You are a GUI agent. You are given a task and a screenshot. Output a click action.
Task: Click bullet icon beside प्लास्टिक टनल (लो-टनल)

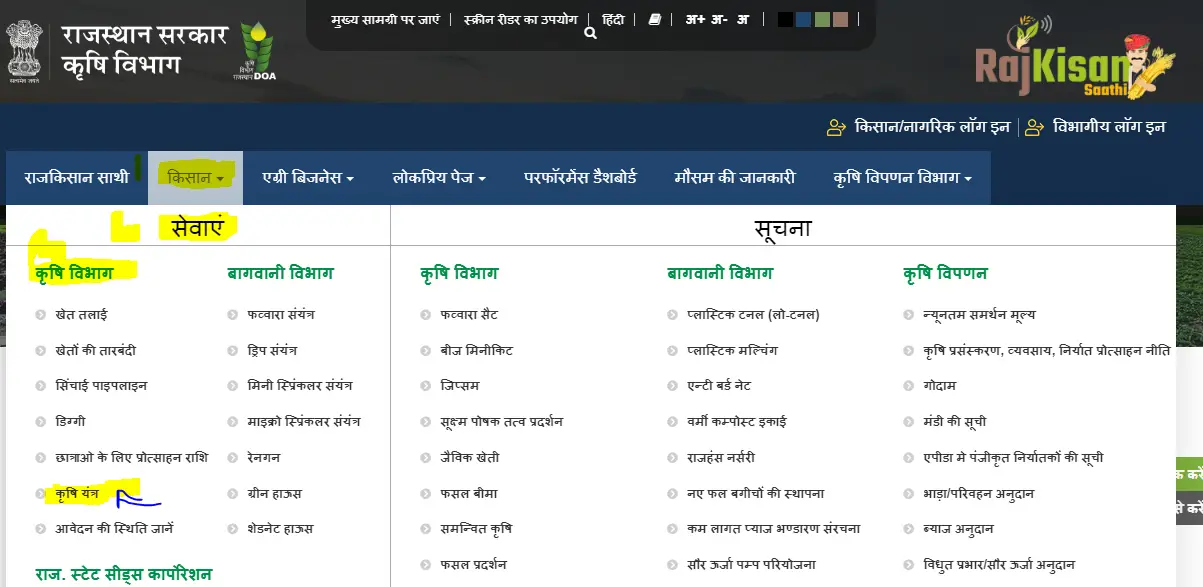click(x=672, y=315)
